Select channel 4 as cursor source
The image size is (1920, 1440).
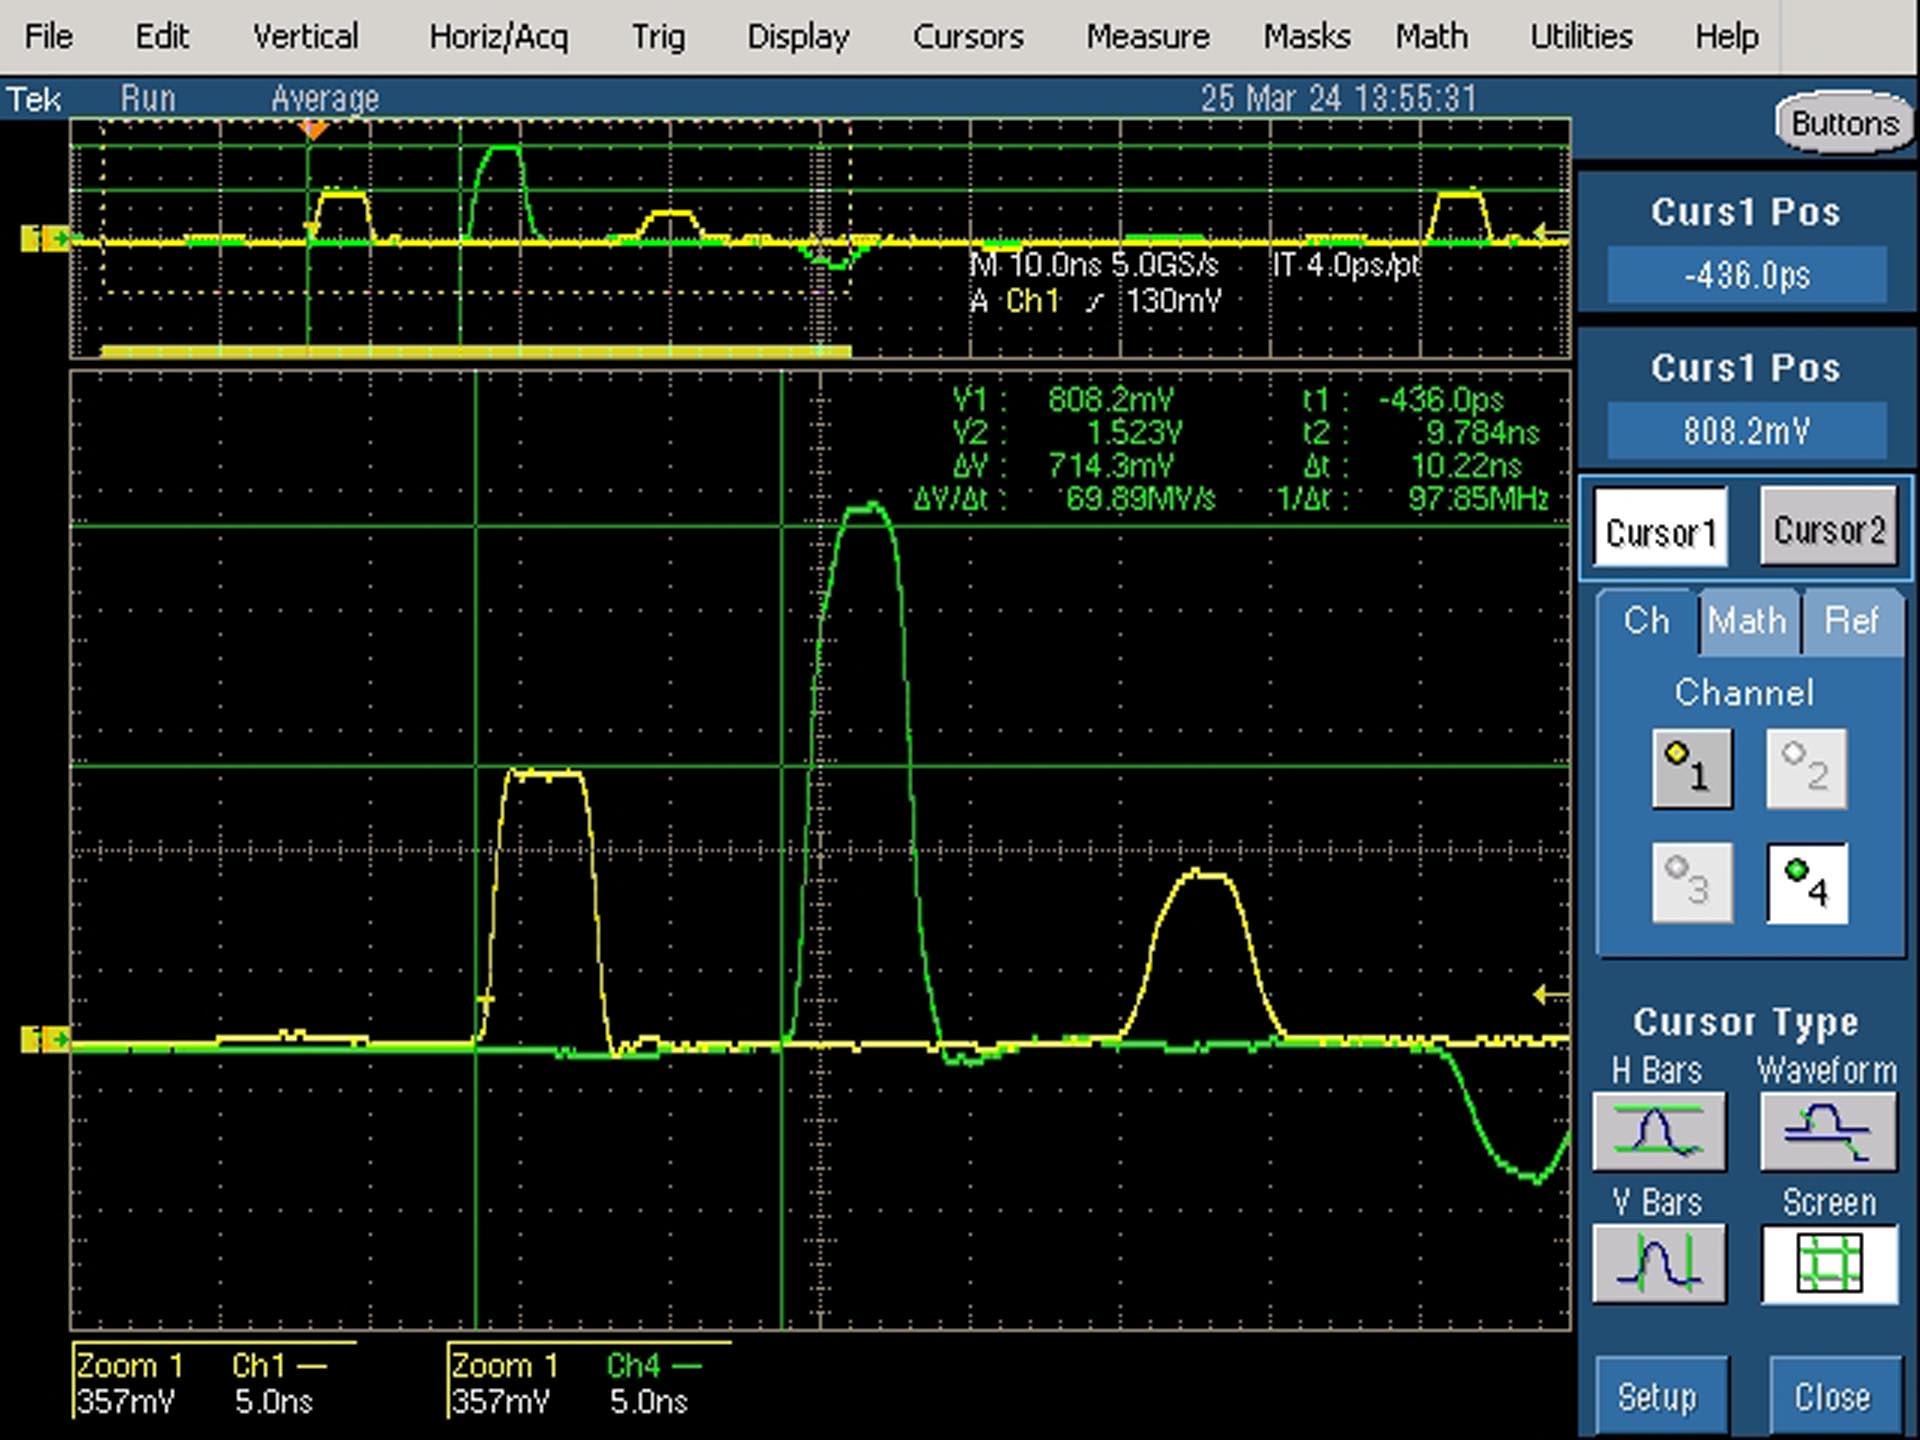coord(1807,883)
